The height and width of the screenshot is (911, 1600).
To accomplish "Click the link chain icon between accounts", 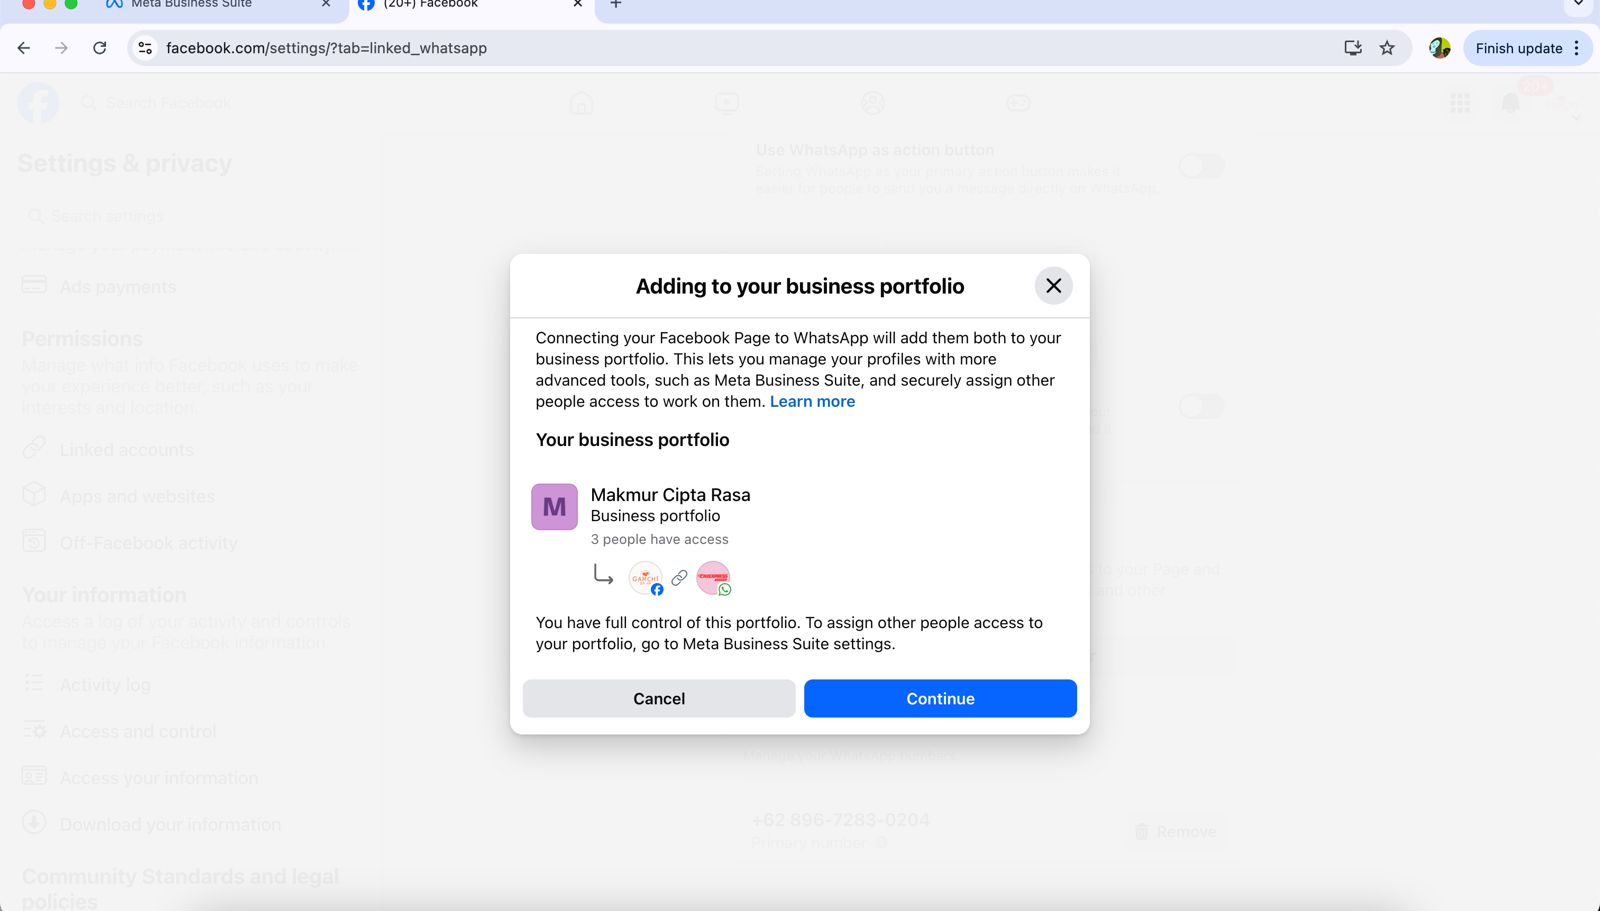I will click(x=679, y=578).
